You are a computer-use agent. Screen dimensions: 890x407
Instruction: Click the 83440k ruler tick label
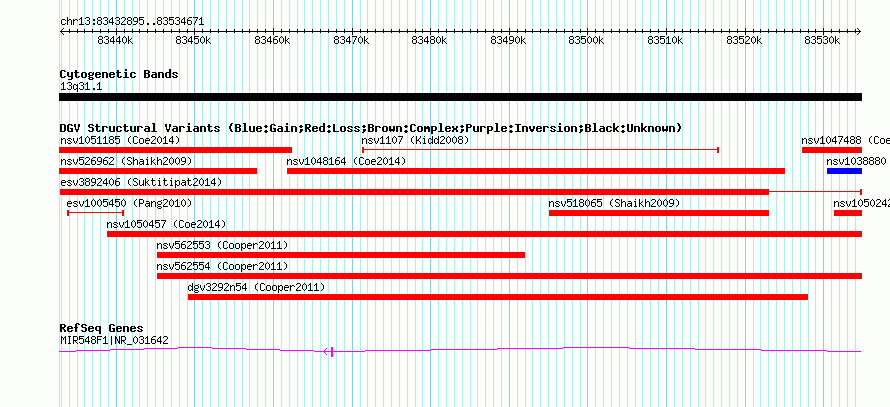116,40
